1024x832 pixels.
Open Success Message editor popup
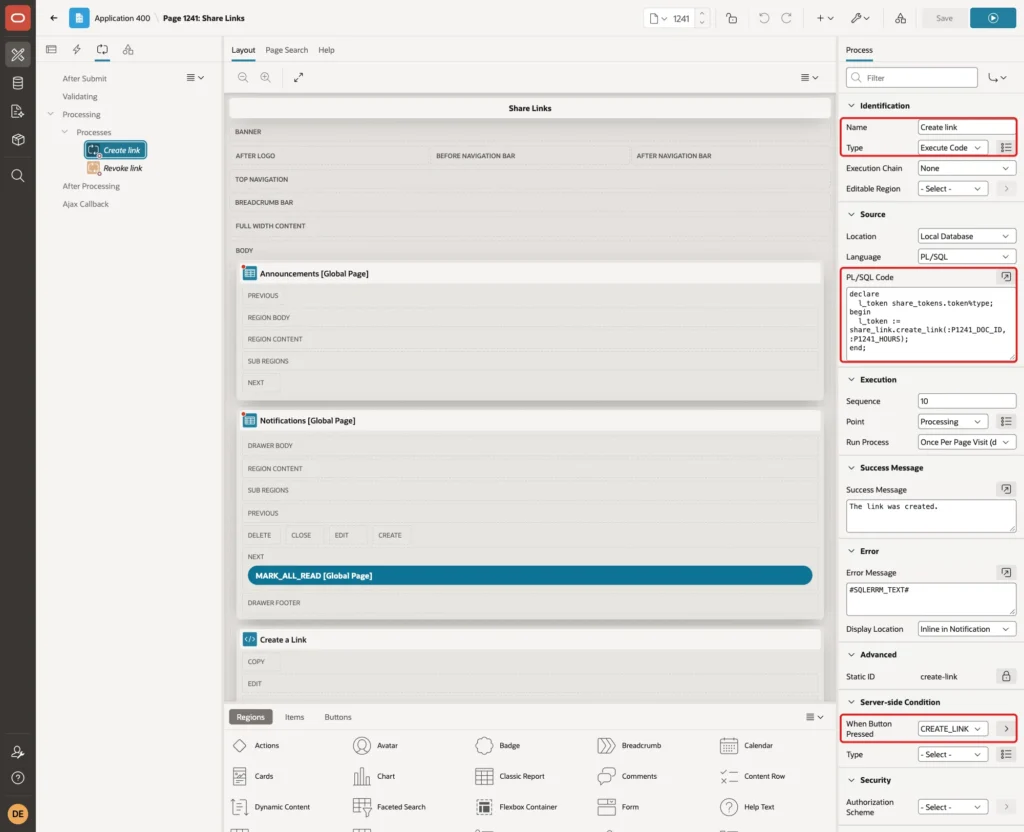coord(1006,489)
